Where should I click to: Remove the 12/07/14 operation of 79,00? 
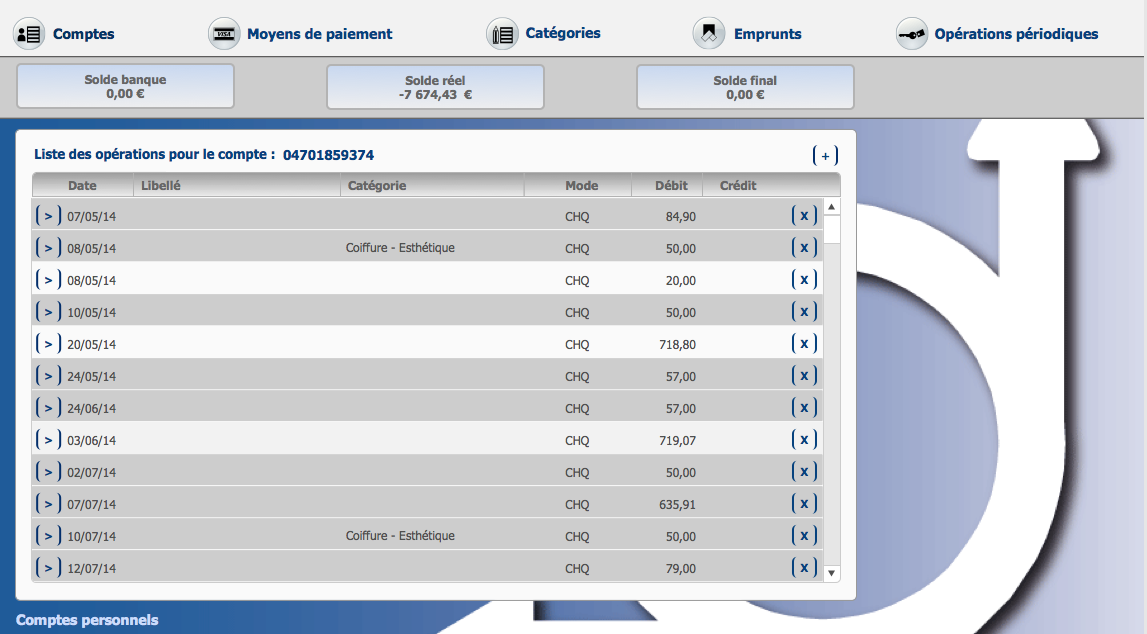pos(804,567)
